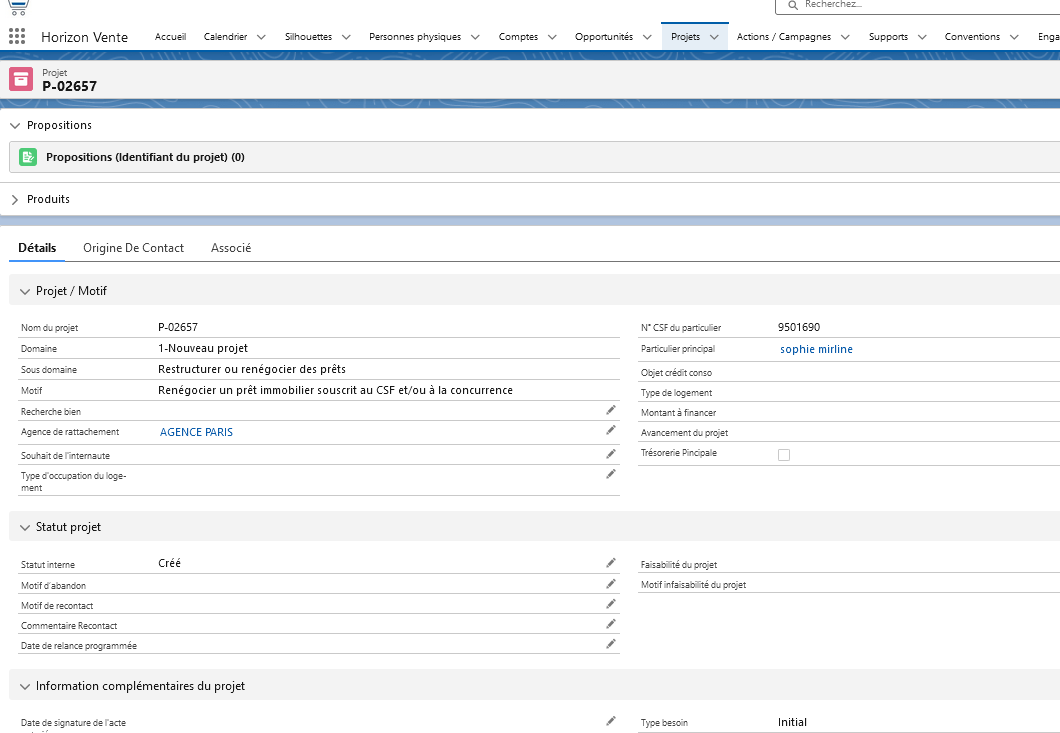
Task: Click the pink Projet record icon
Action: coord(21,79)
